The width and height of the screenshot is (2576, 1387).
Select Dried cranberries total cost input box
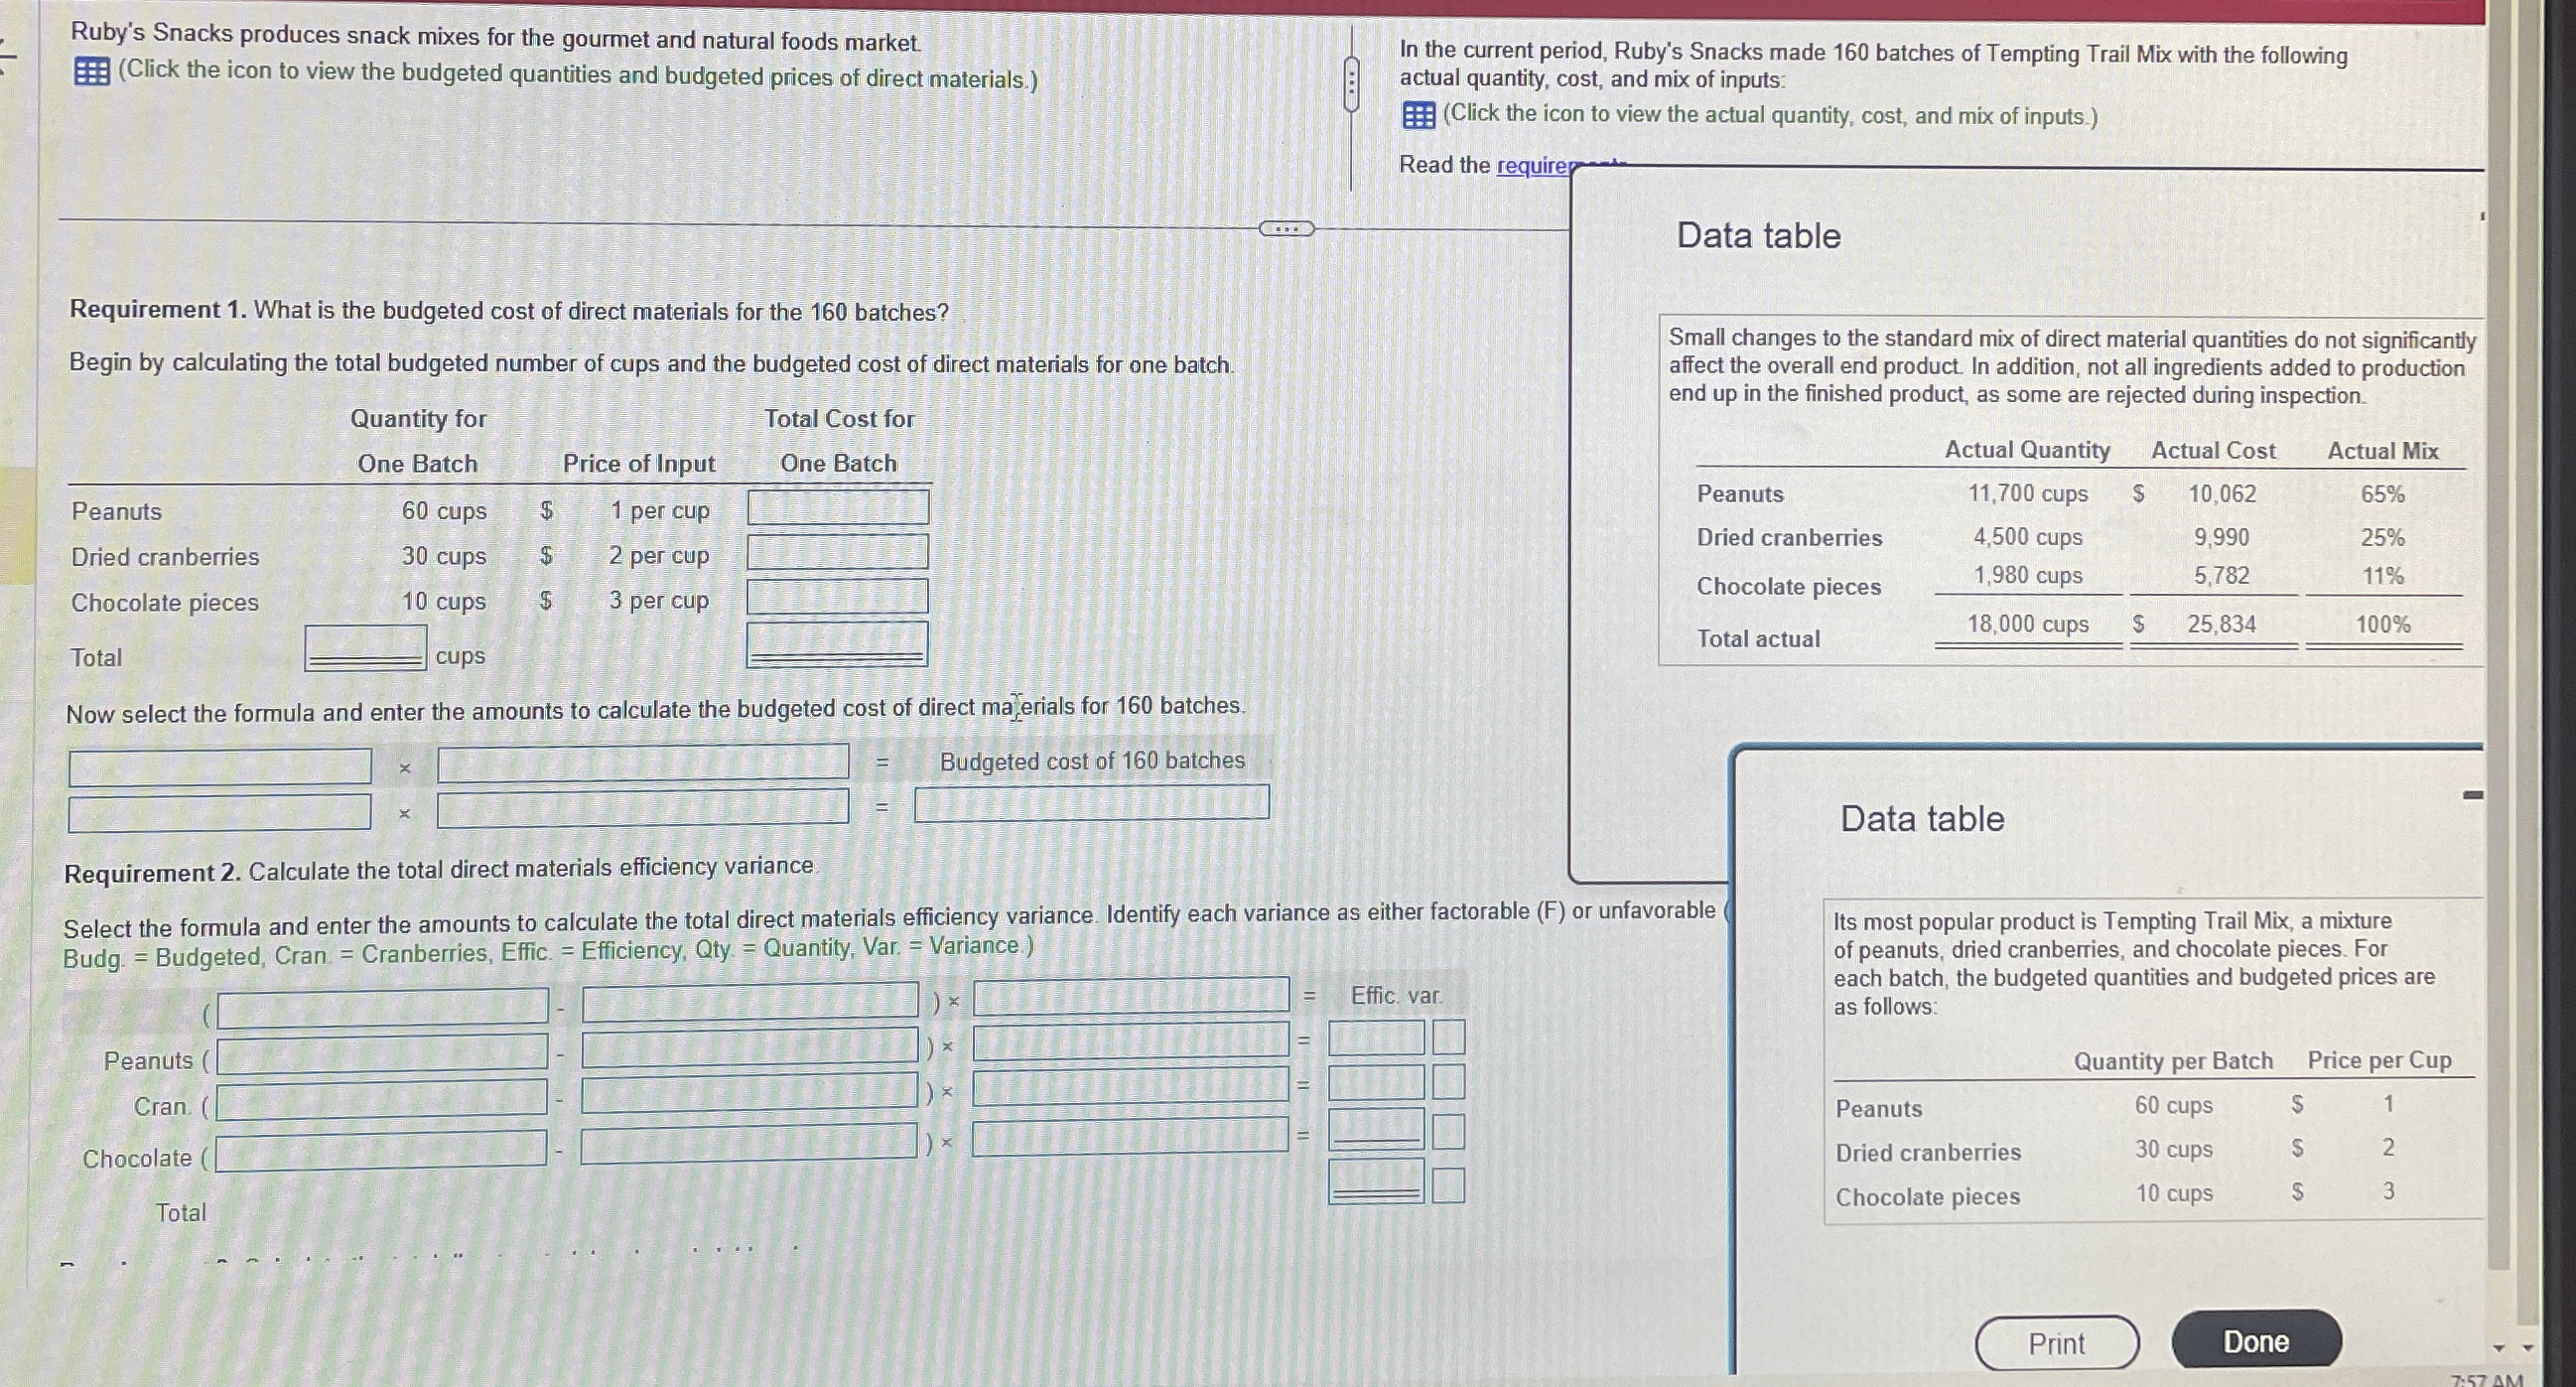(x=838, y=552)
